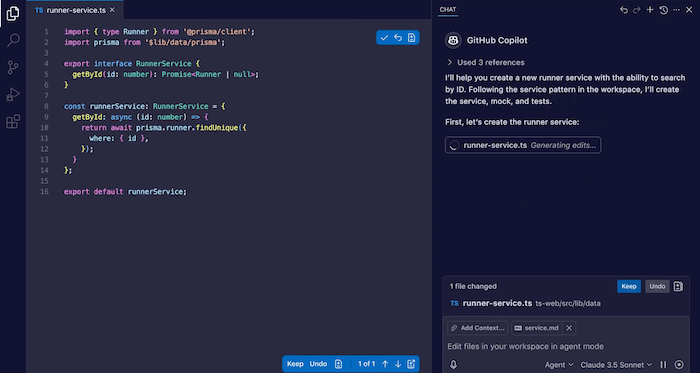Stop the running chat request

tap(679, 365)
